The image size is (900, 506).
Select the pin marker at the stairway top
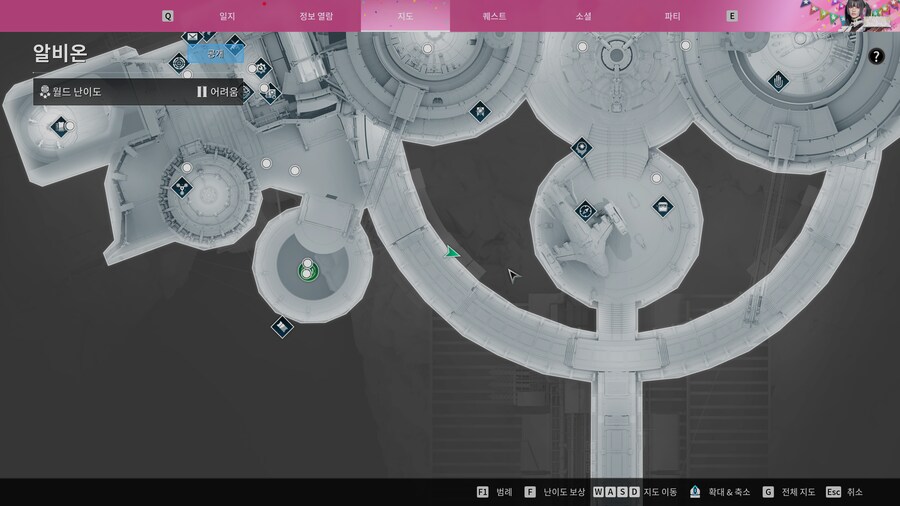click(x=581, y=148)
